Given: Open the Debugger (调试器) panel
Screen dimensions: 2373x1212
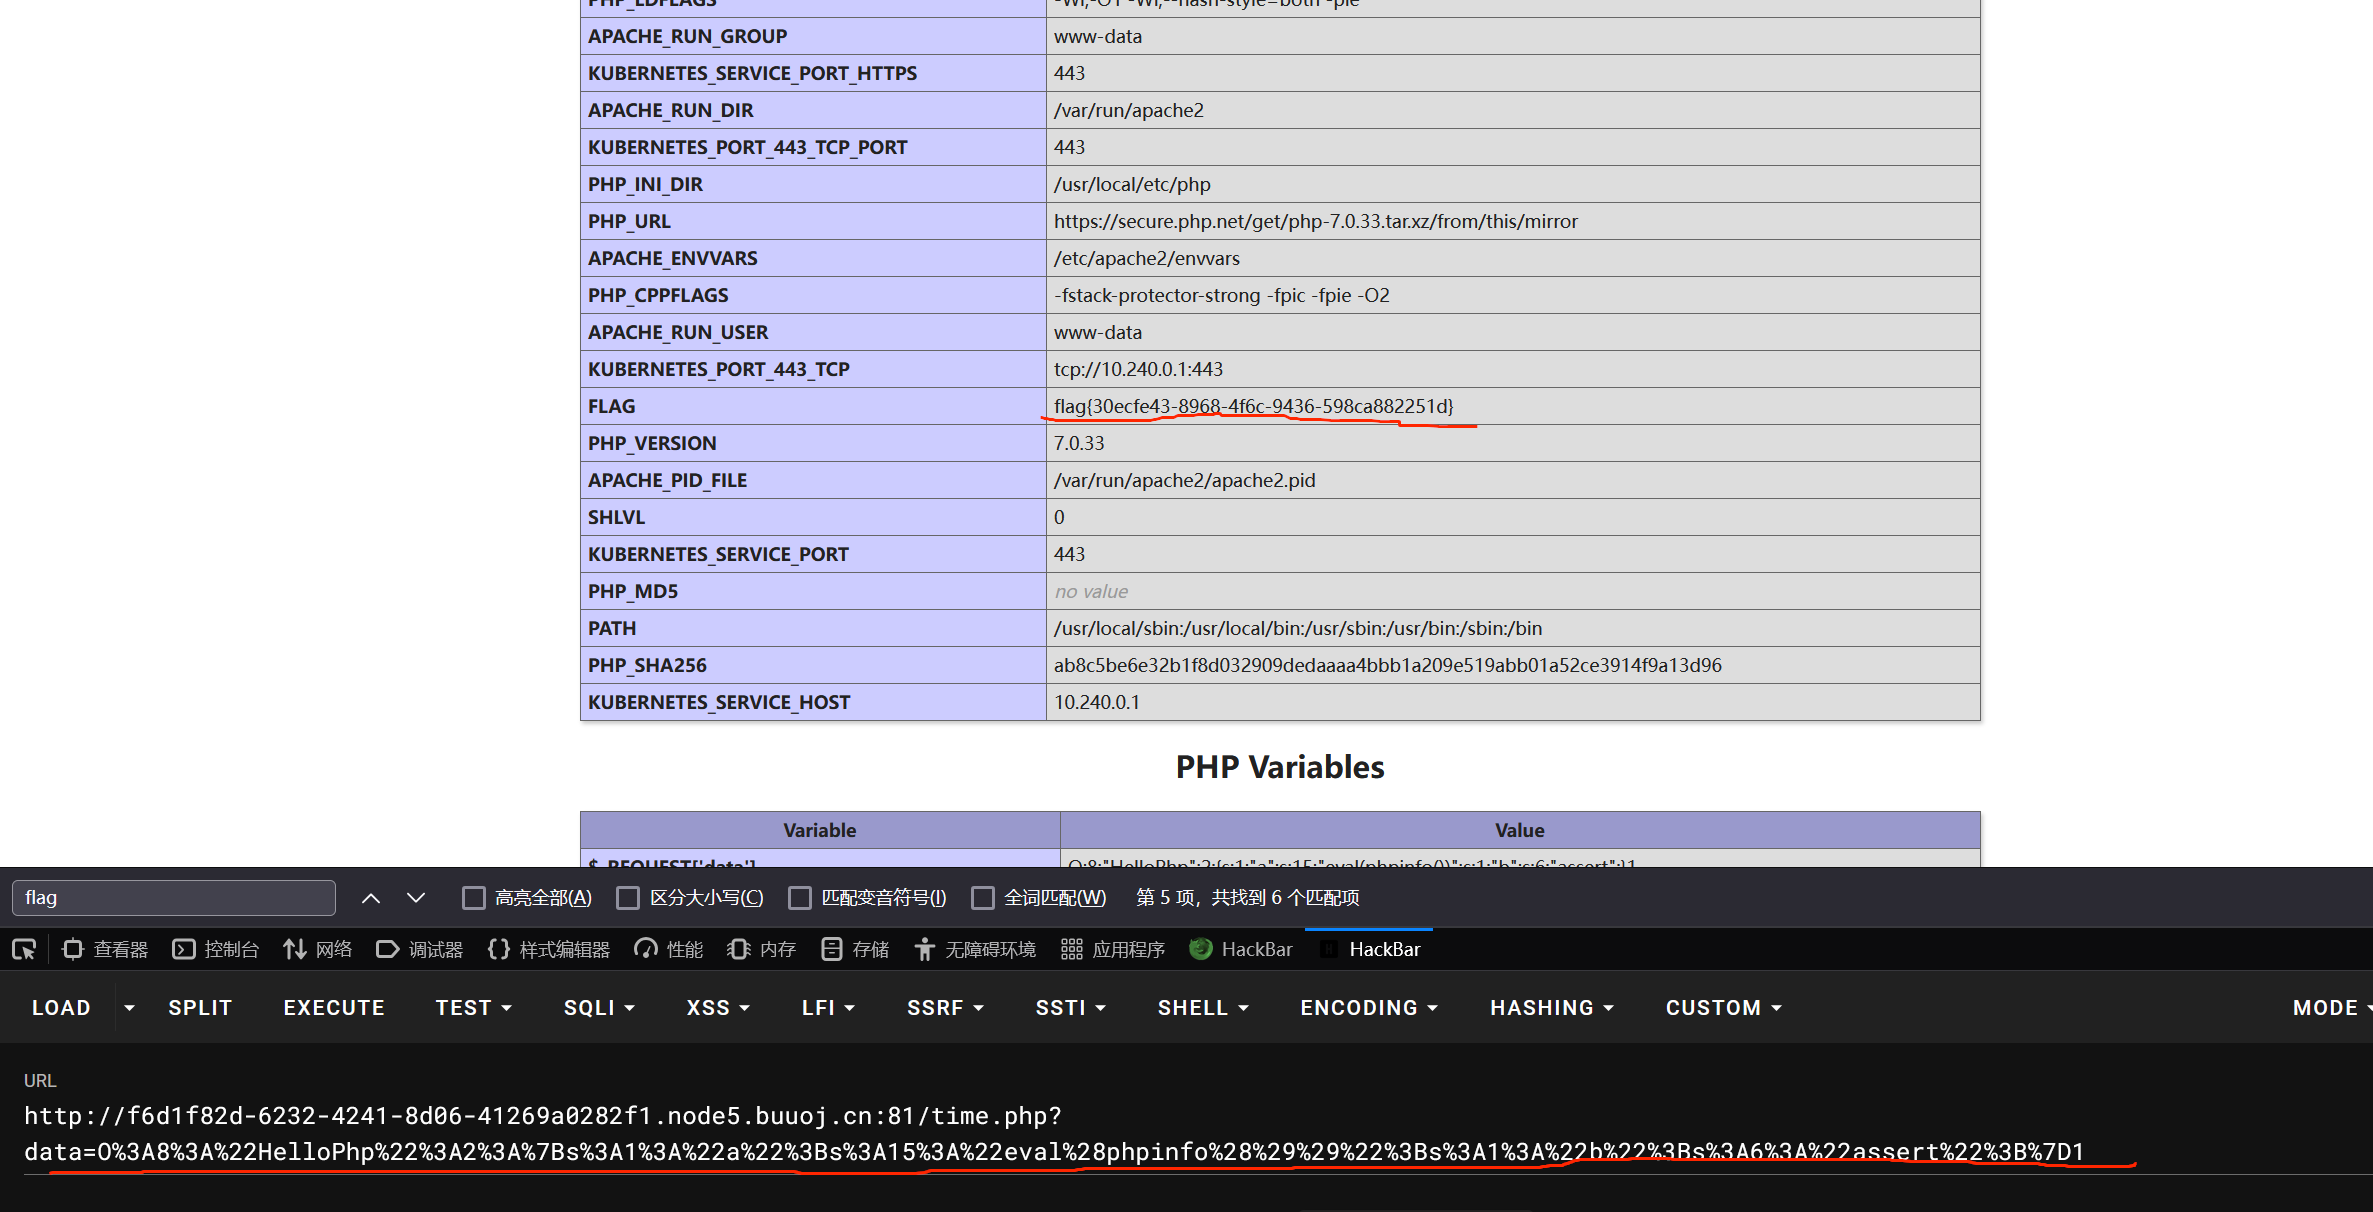Looking at the screenshot, I should click(x=420, y=949).
